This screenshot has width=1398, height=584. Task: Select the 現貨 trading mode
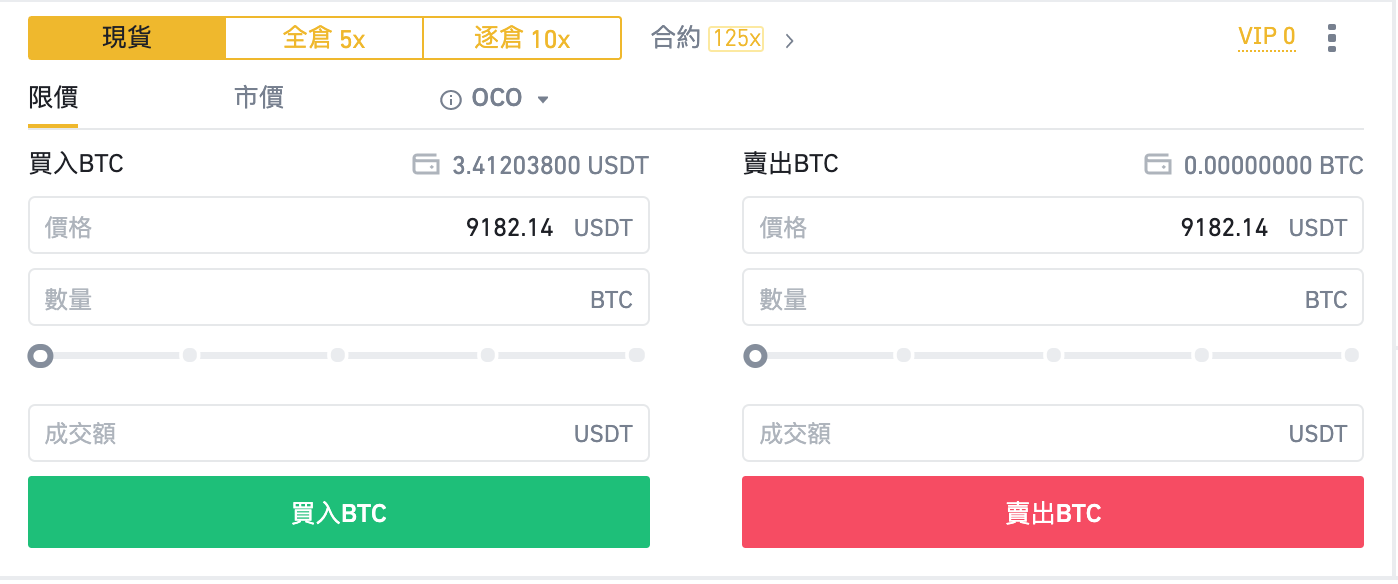coord(127,37)
